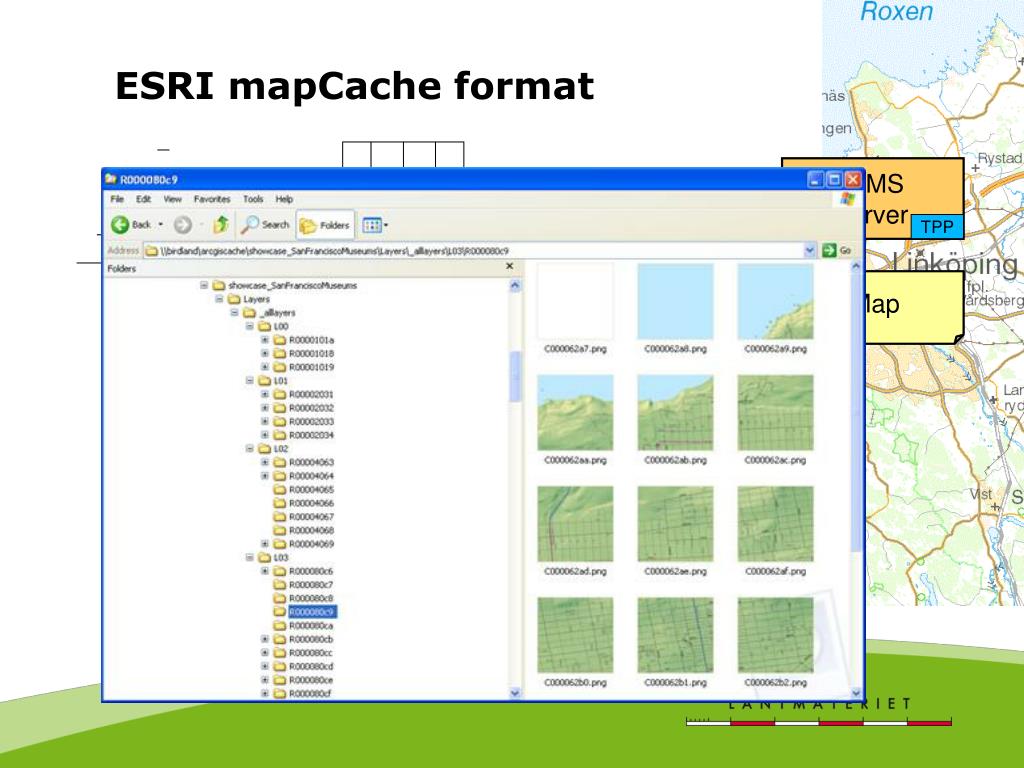This screenshot has height=768, width=1024.
Task: Open the Views toolbar dropdown
Action: coord(375,225)
